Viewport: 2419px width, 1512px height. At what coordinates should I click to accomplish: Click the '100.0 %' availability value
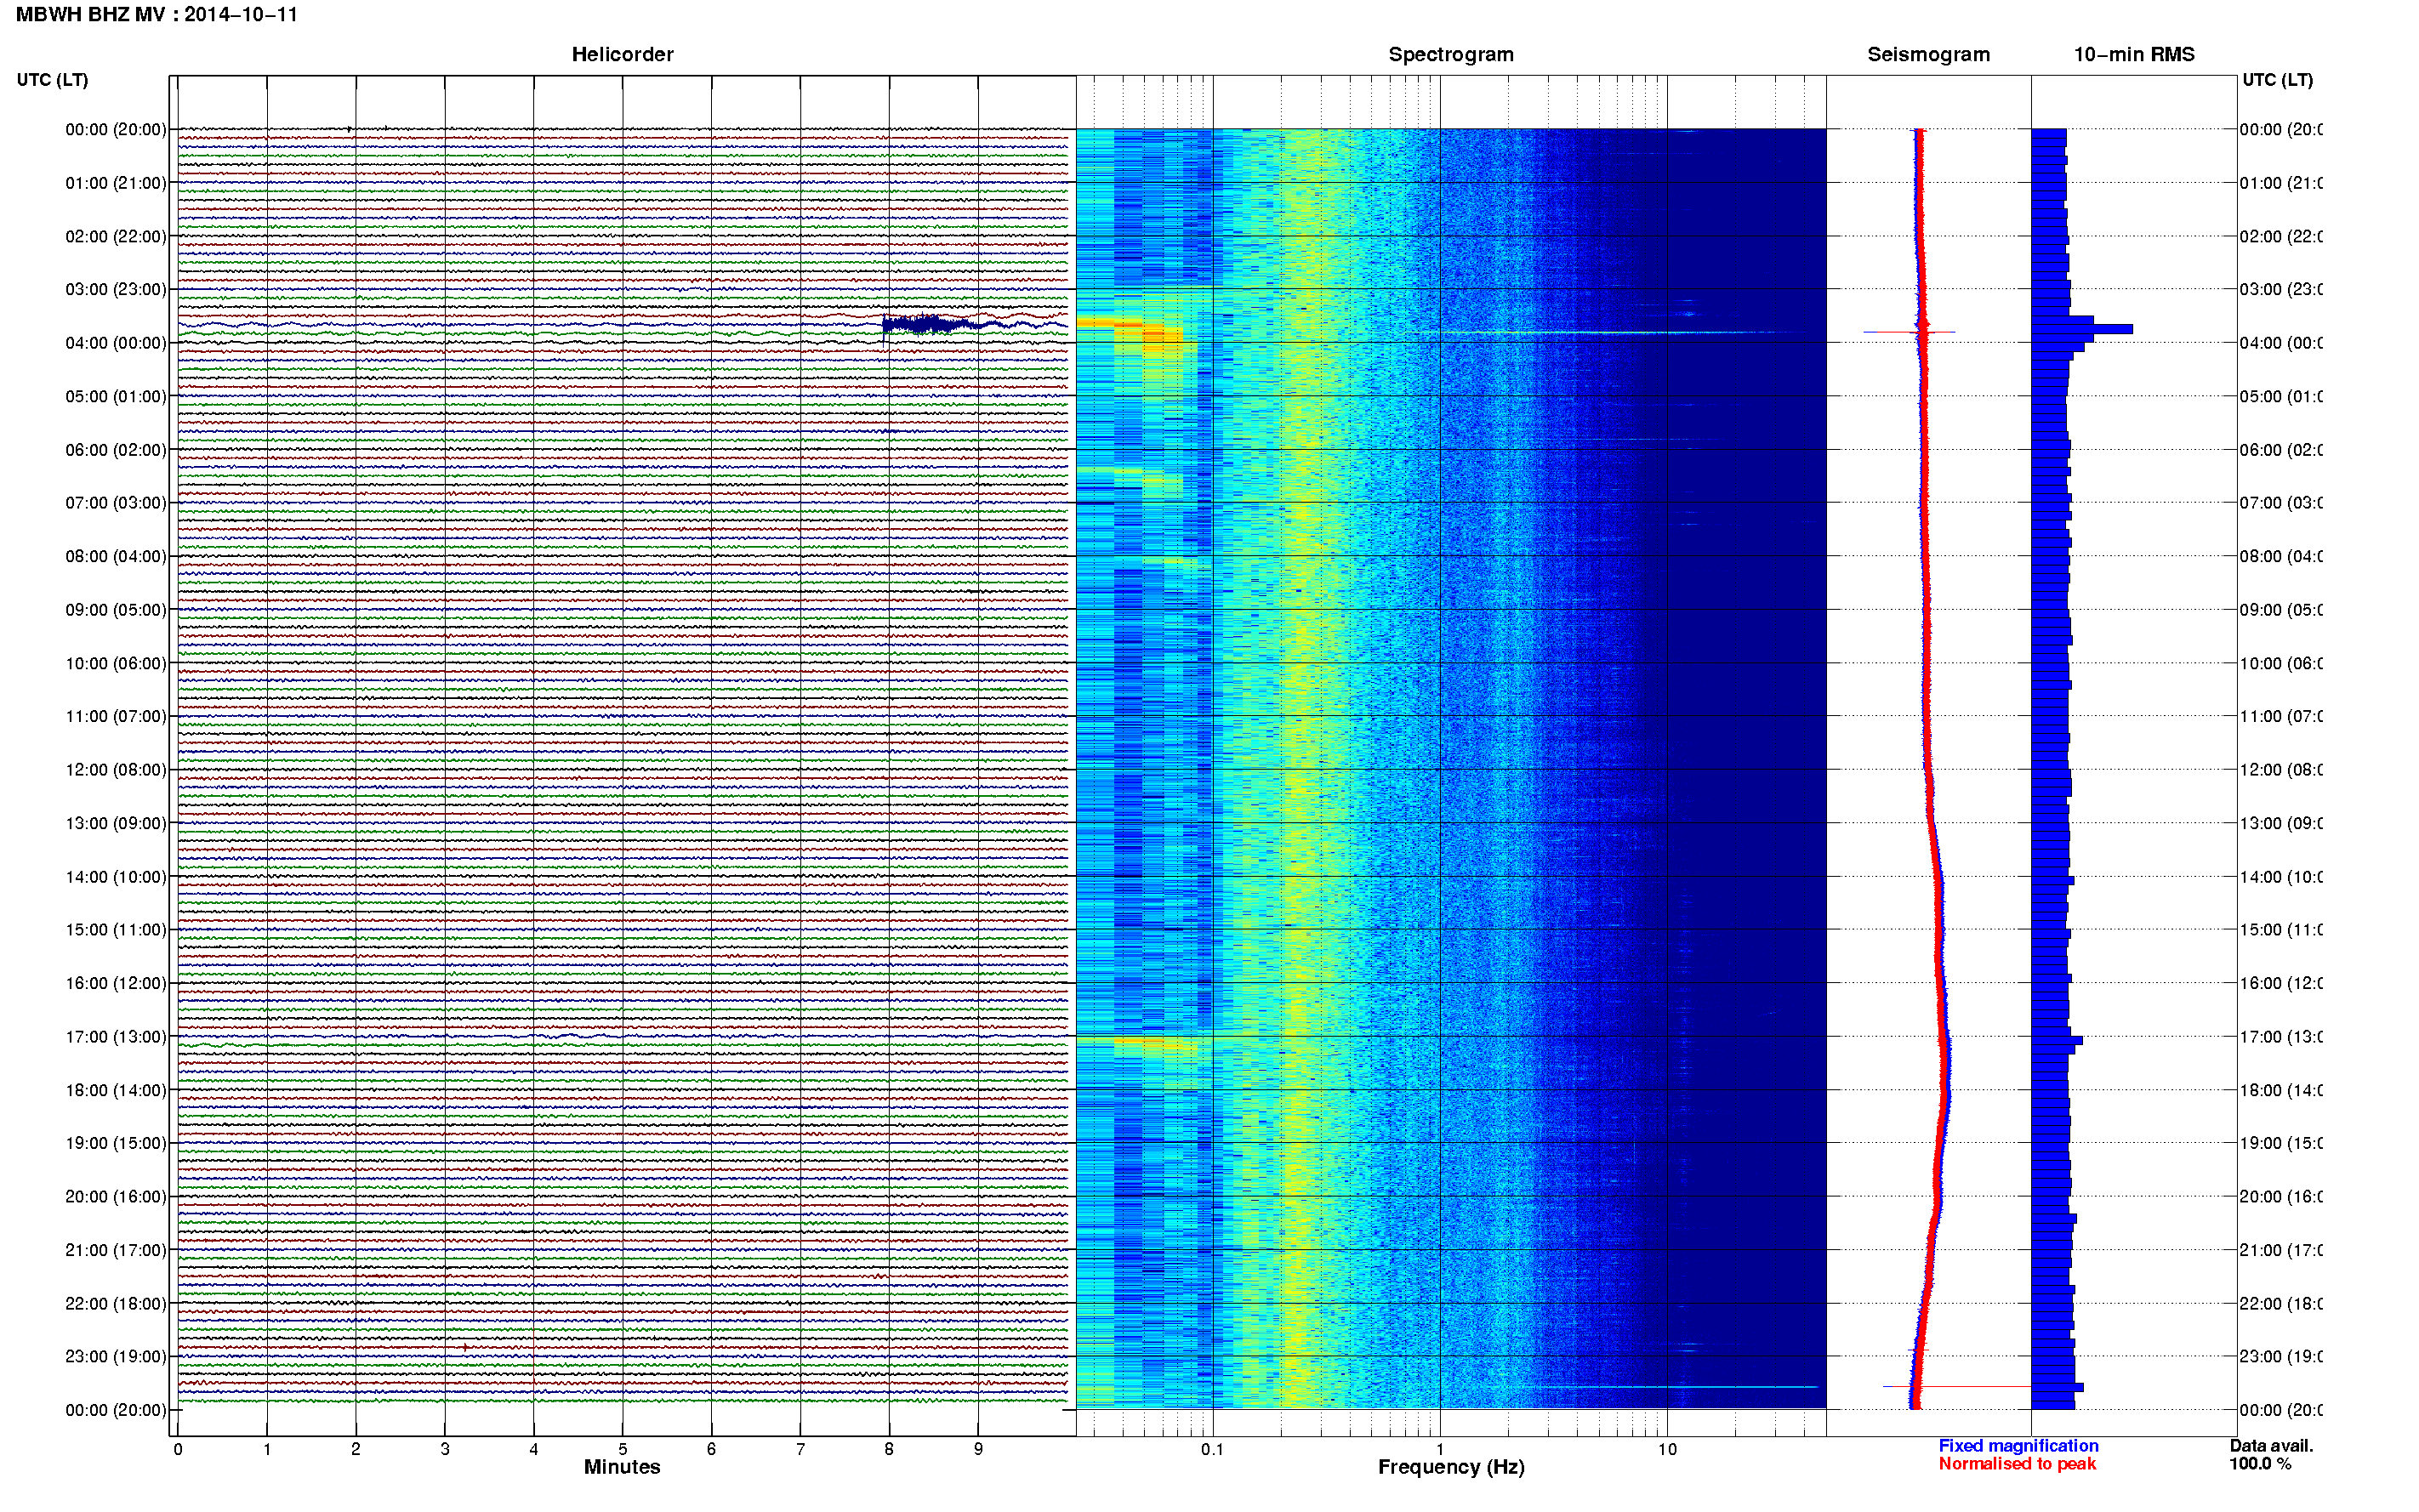click(2259, 1464)
